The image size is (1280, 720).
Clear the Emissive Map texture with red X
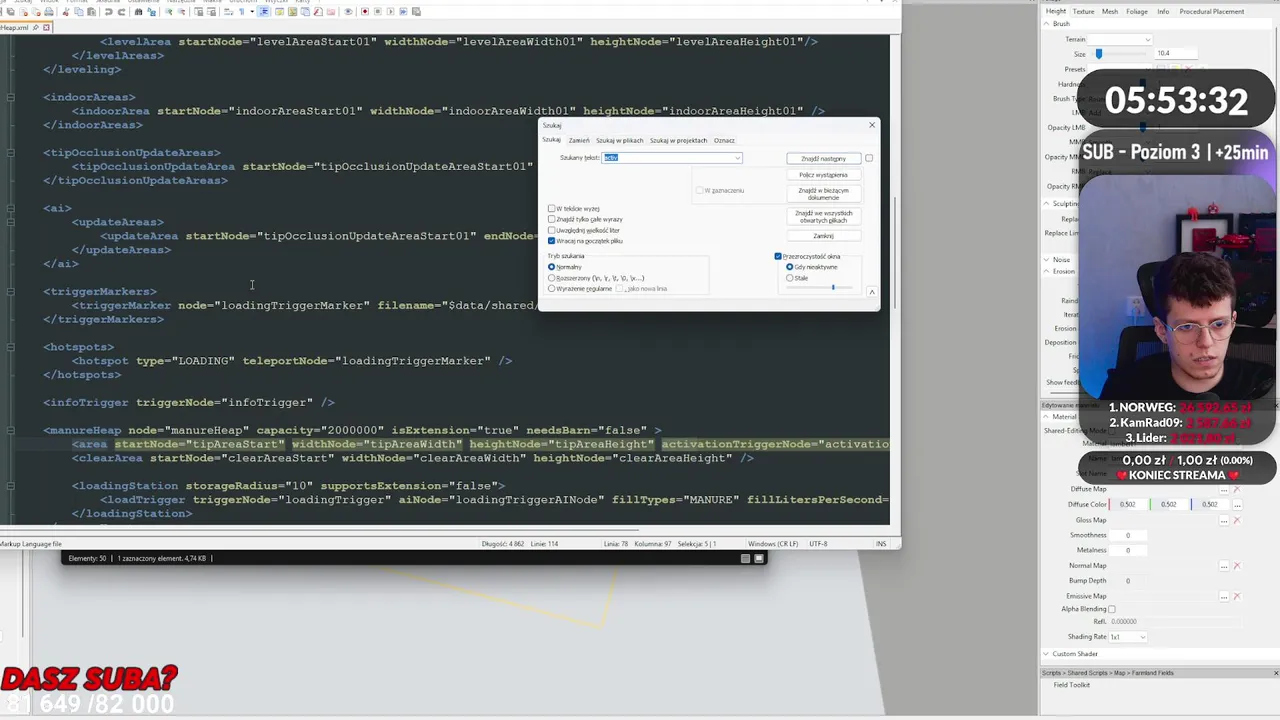1237,596
